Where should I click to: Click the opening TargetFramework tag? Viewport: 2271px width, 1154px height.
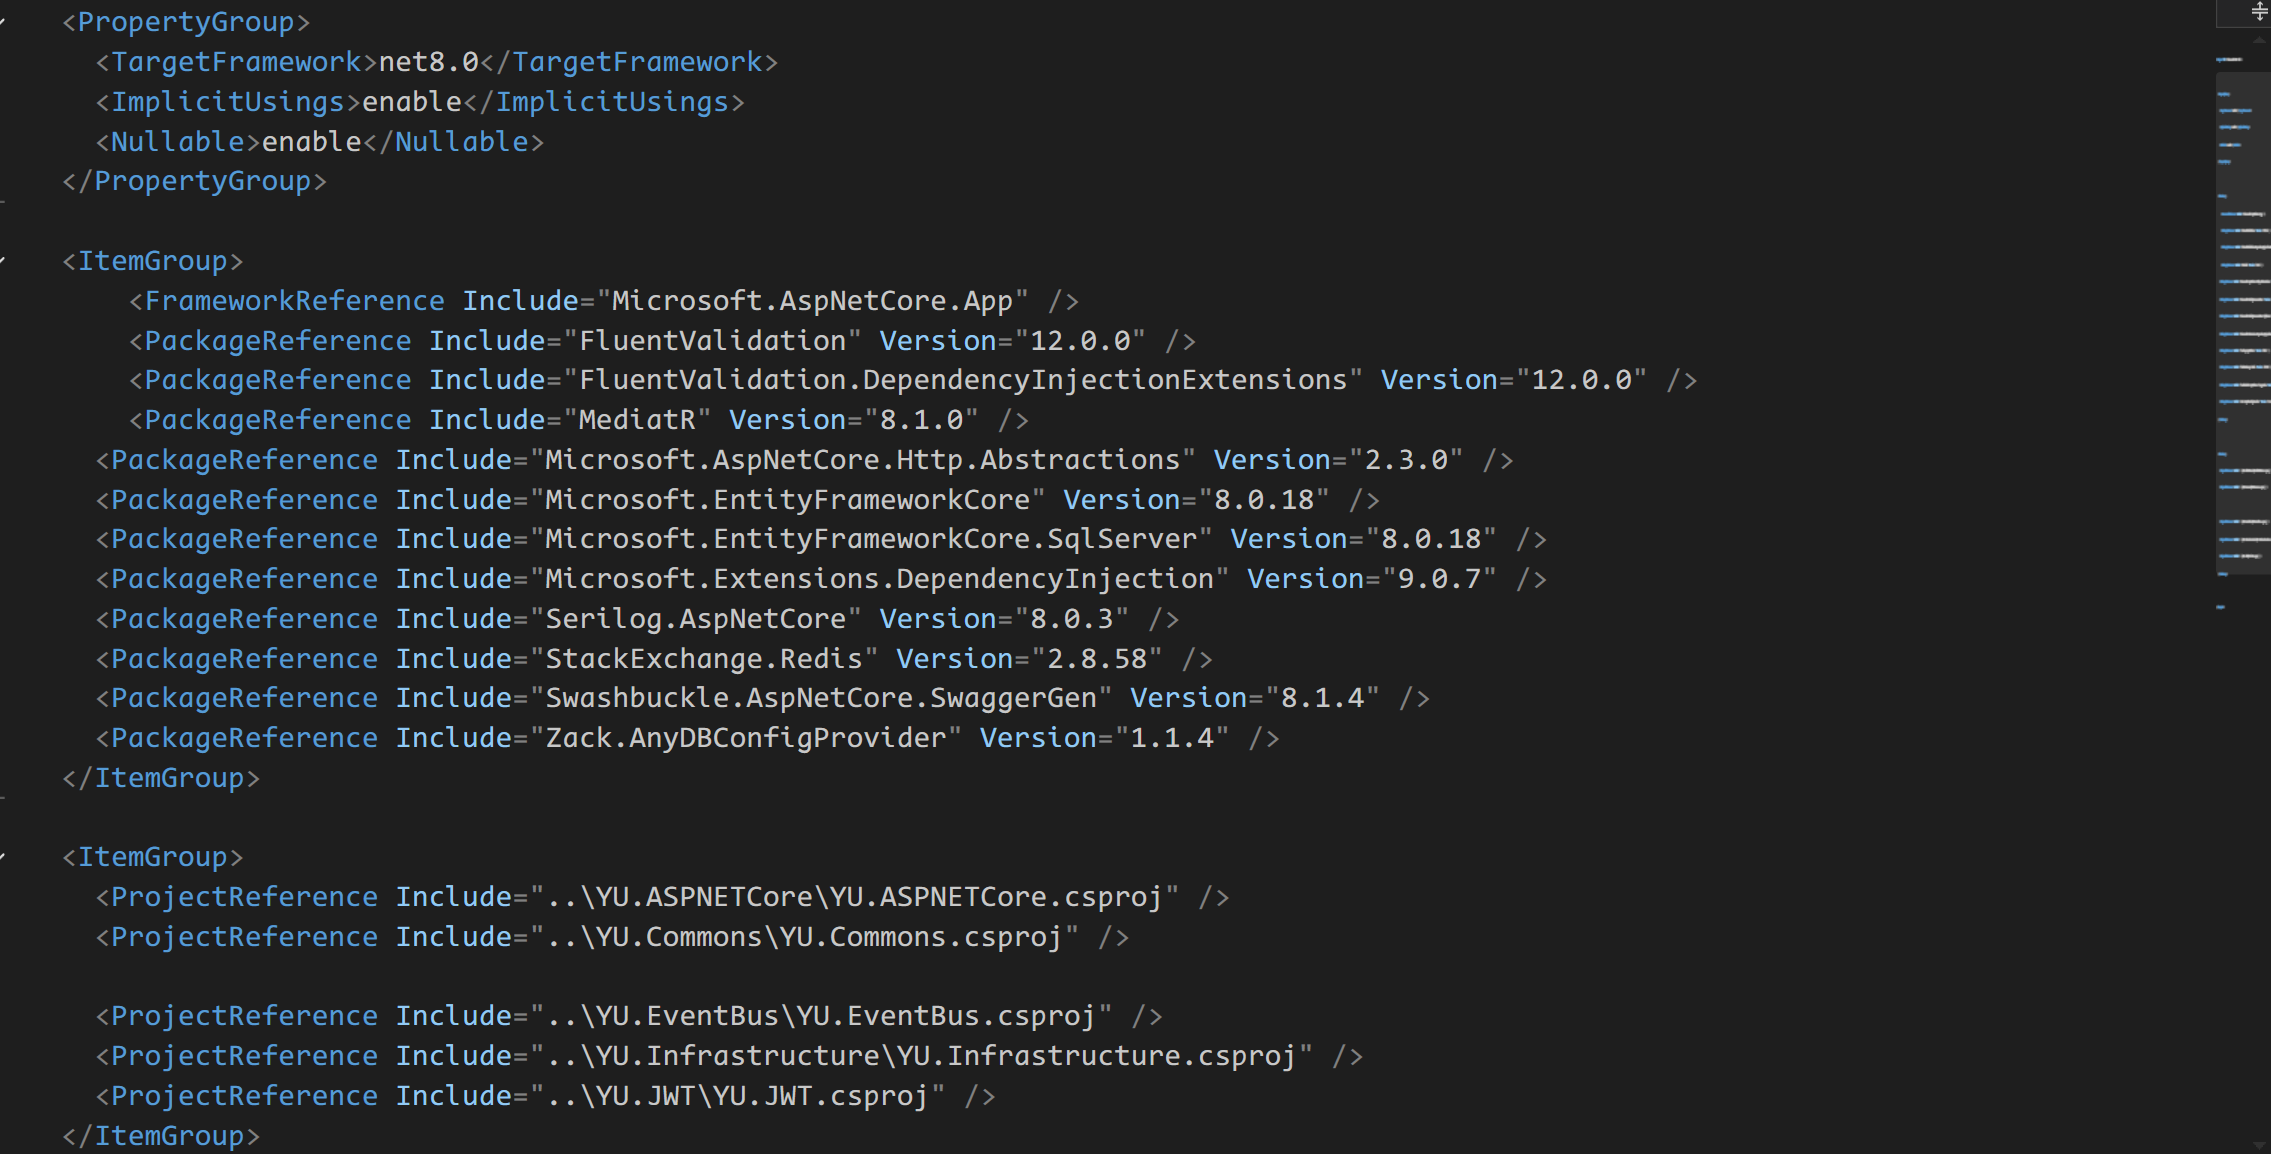tap(237, 62)
